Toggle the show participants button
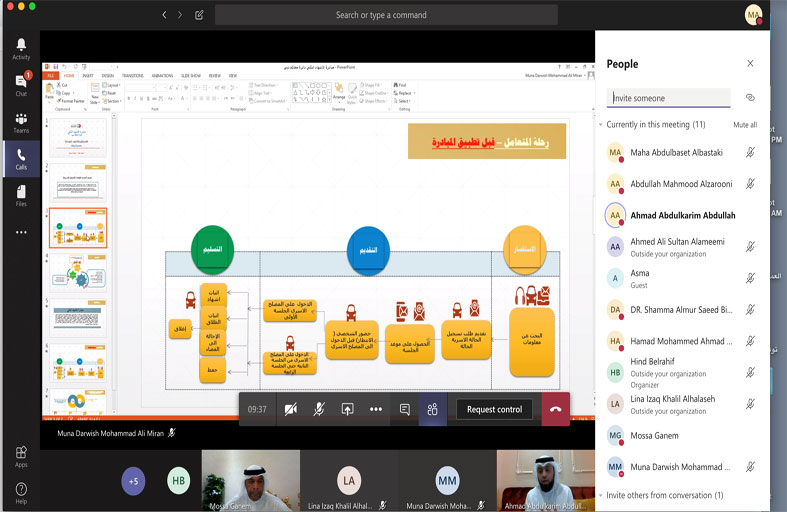The image size is (787, 512). click(433, 409)
